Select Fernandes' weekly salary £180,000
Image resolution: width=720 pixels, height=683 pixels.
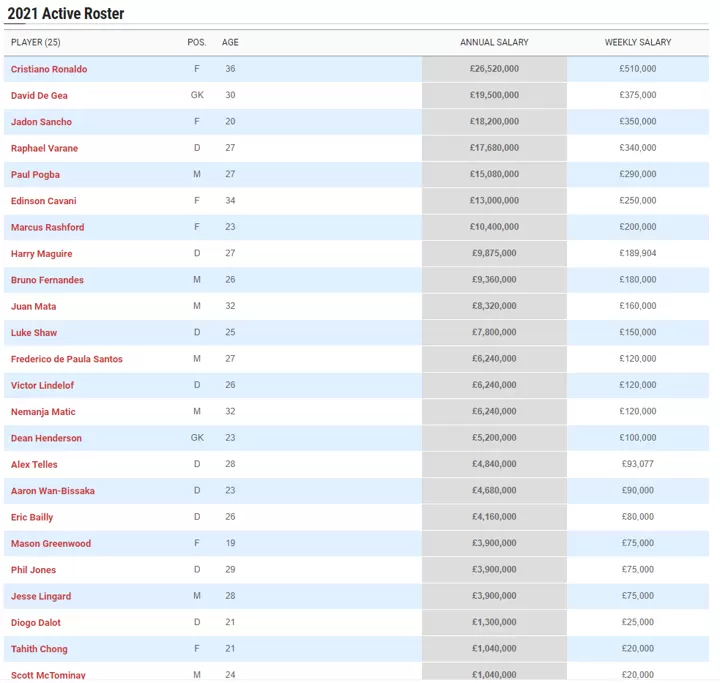[638, 280]
